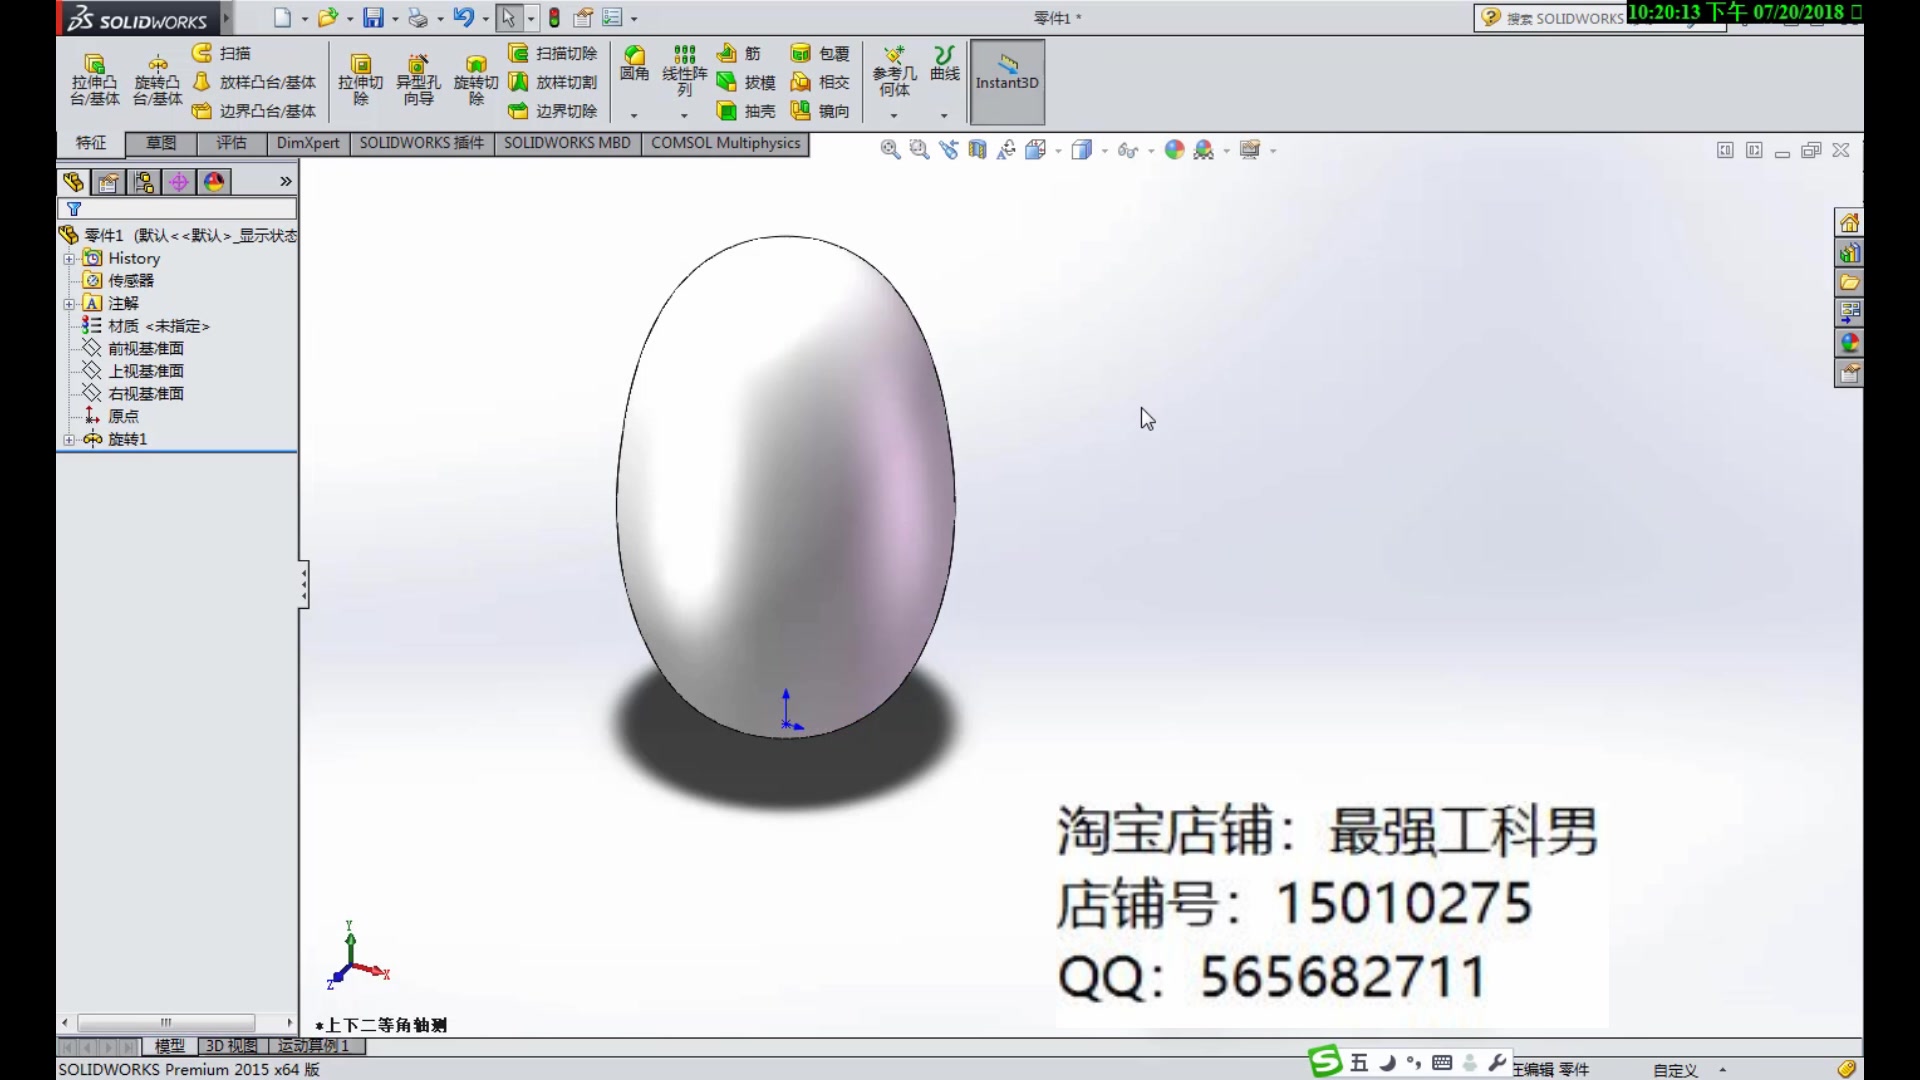
Task: Select the 抽壳 shell tool
Action: pos(745,111)
